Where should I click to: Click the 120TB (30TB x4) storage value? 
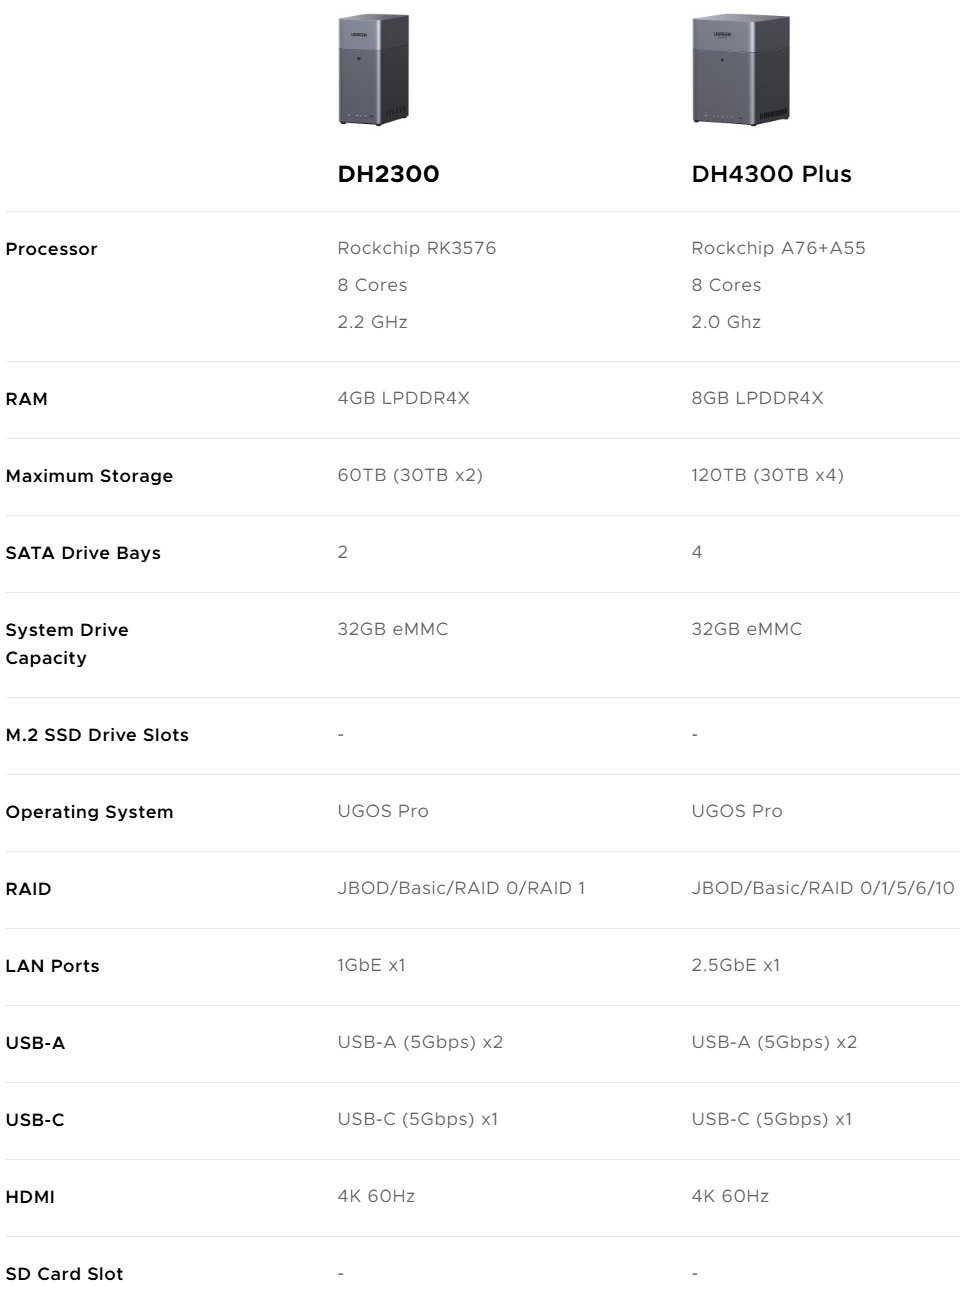click(767, 475)
